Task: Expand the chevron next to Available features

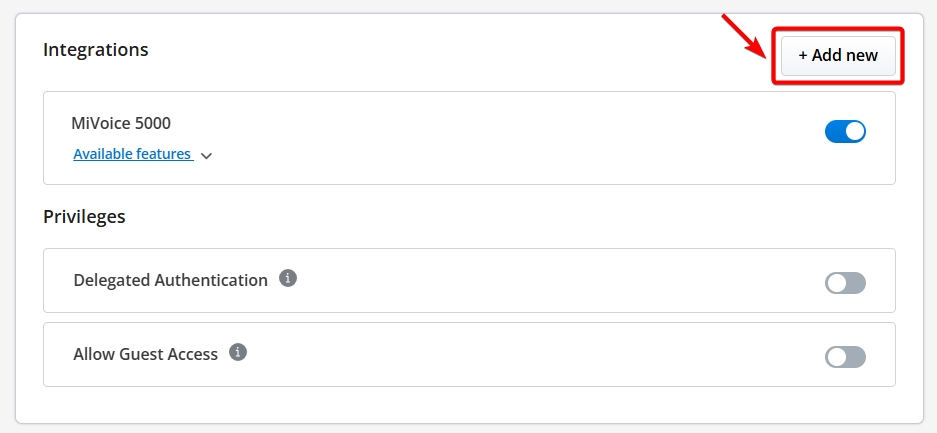Action: (206, 156)
